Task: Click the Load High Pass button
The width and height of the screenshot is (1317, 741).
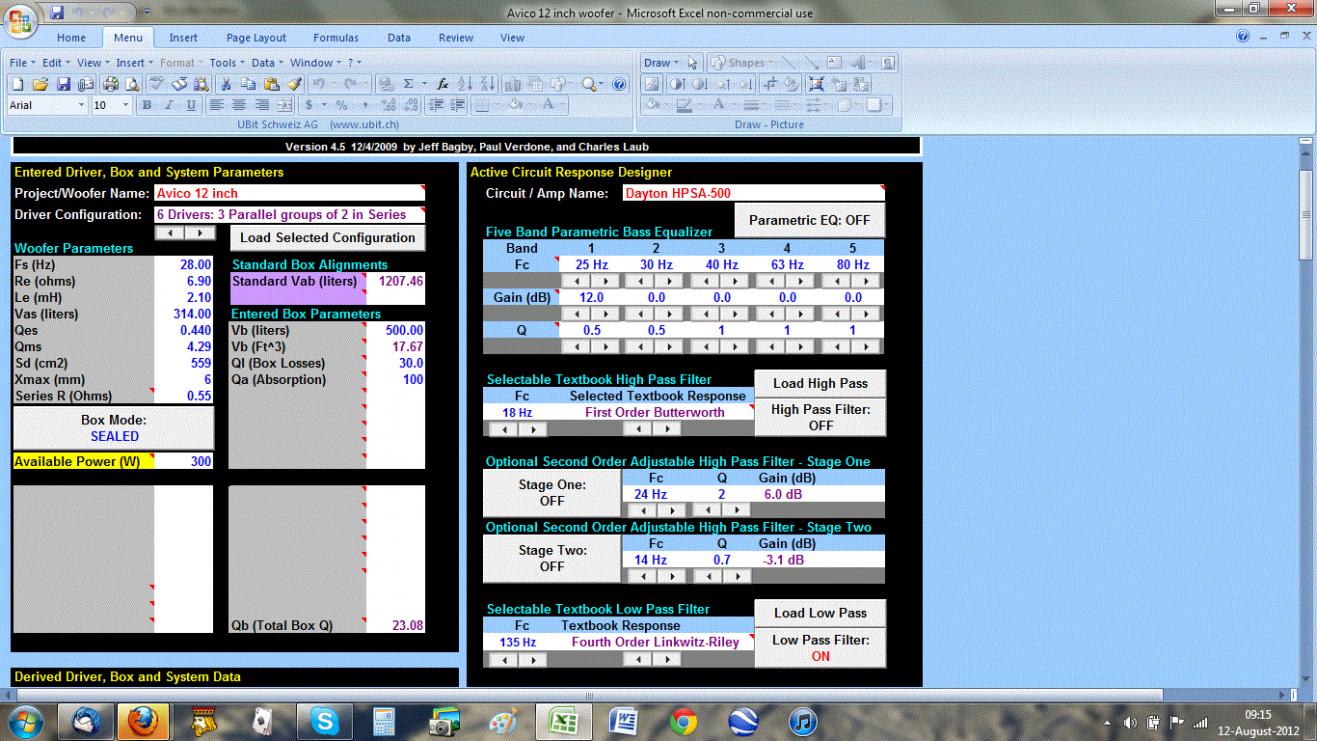Action: point(820,384)
